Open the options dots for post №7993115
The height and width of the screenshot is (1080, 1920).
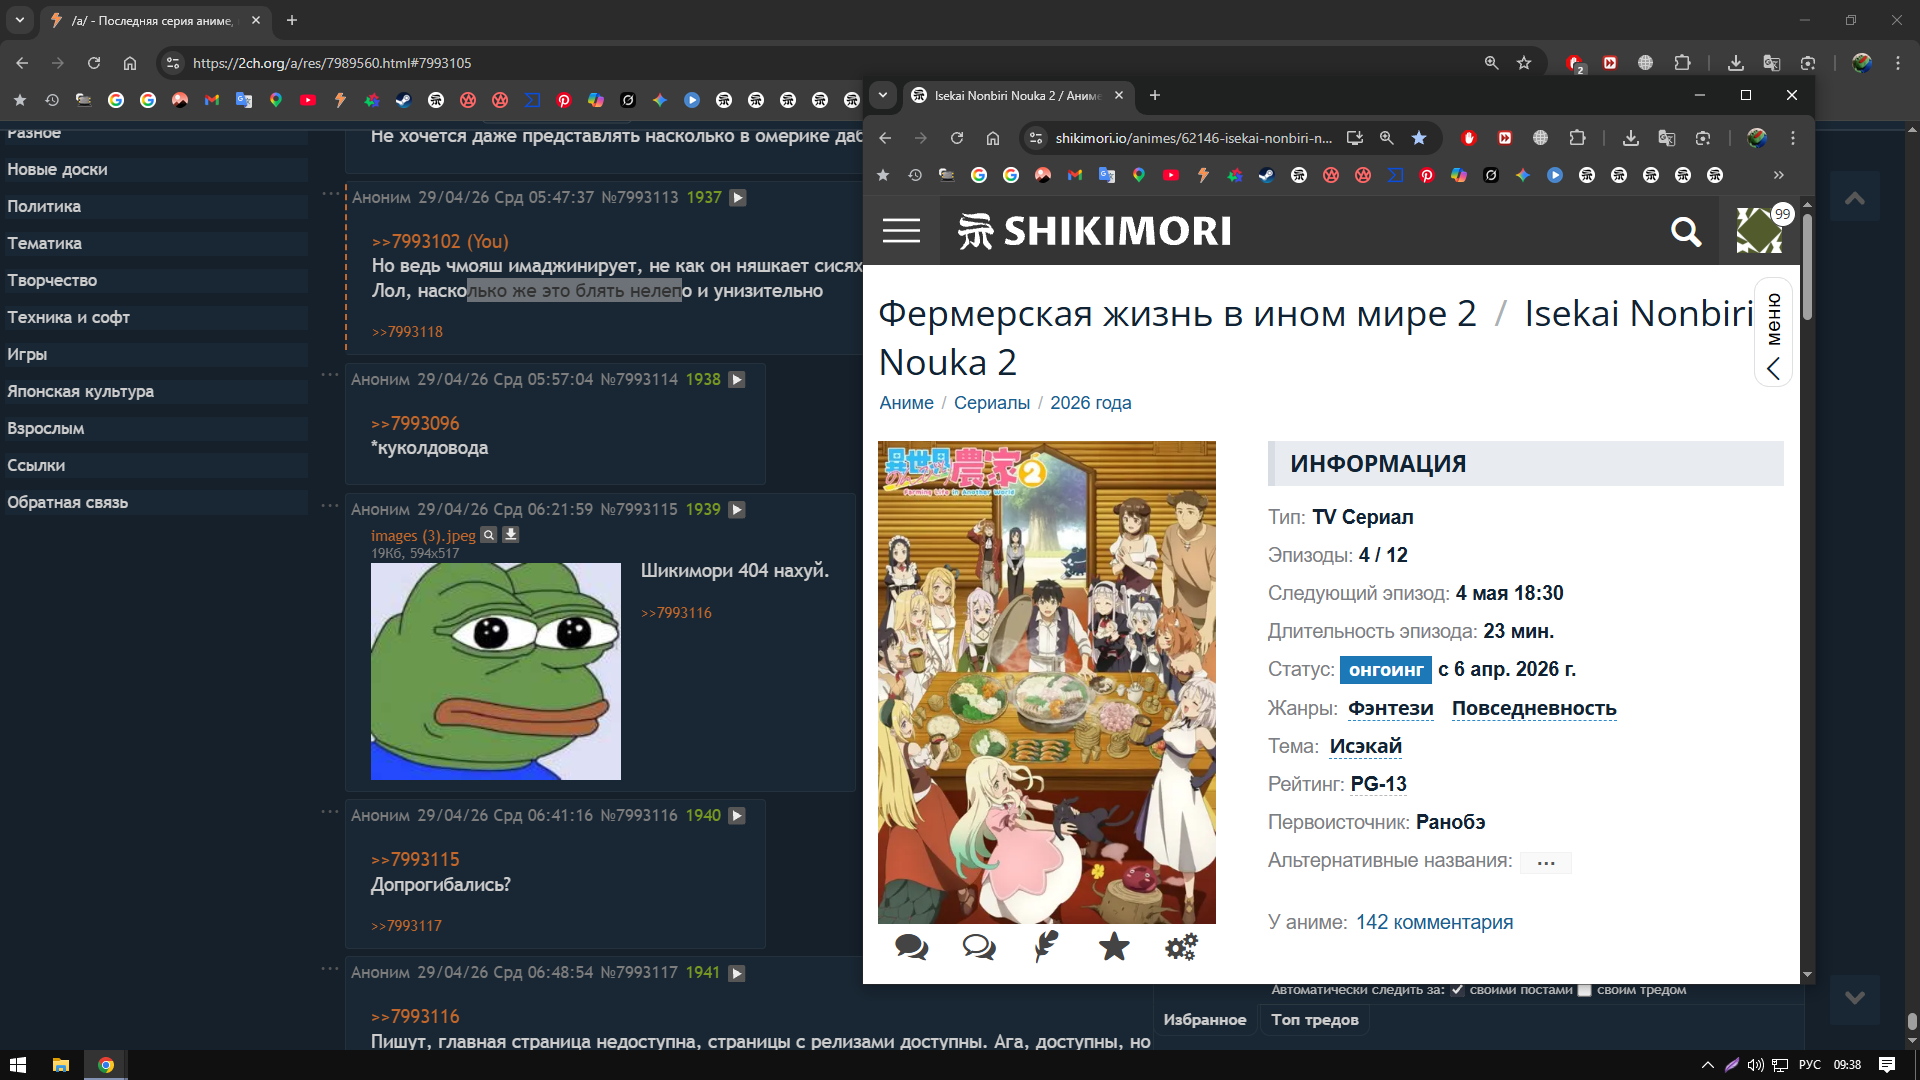(330, 505)
